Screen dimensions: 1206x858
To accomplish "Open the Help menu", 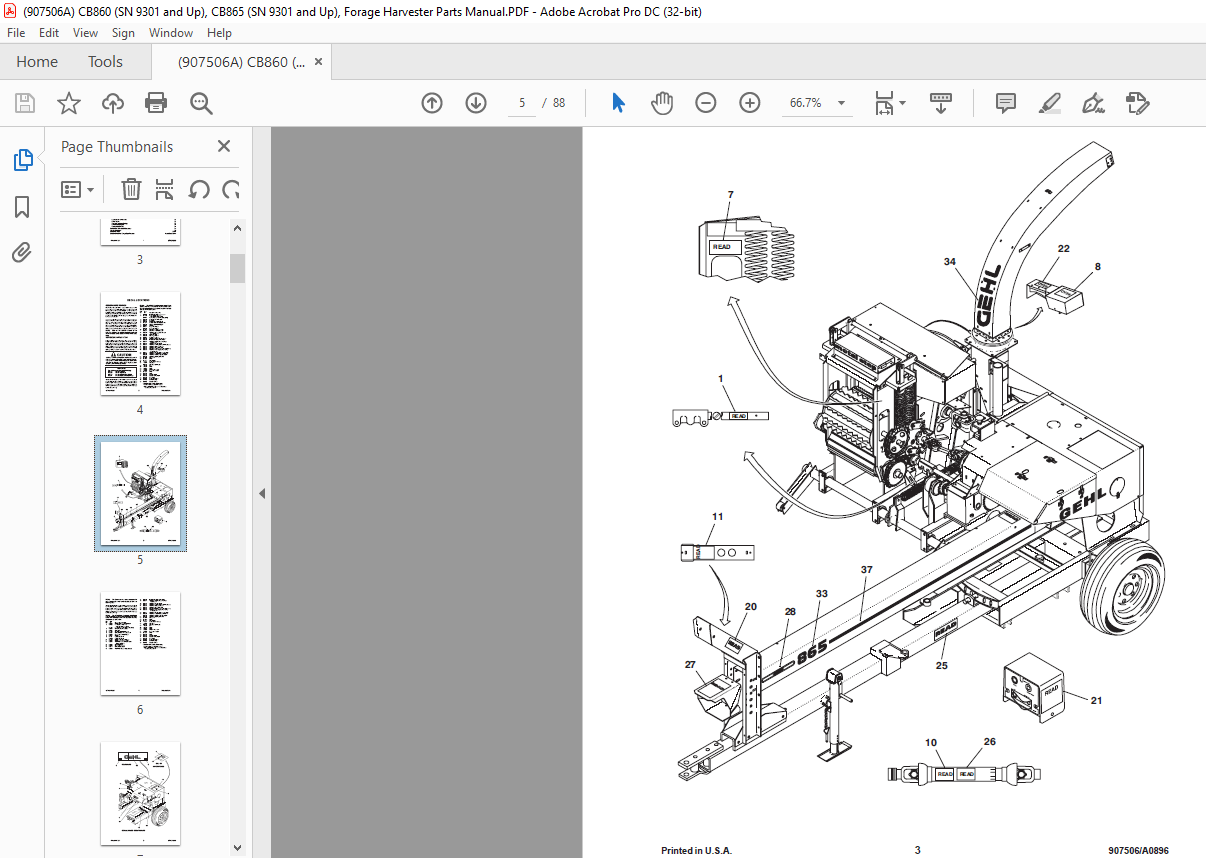I will coord(219,33).
